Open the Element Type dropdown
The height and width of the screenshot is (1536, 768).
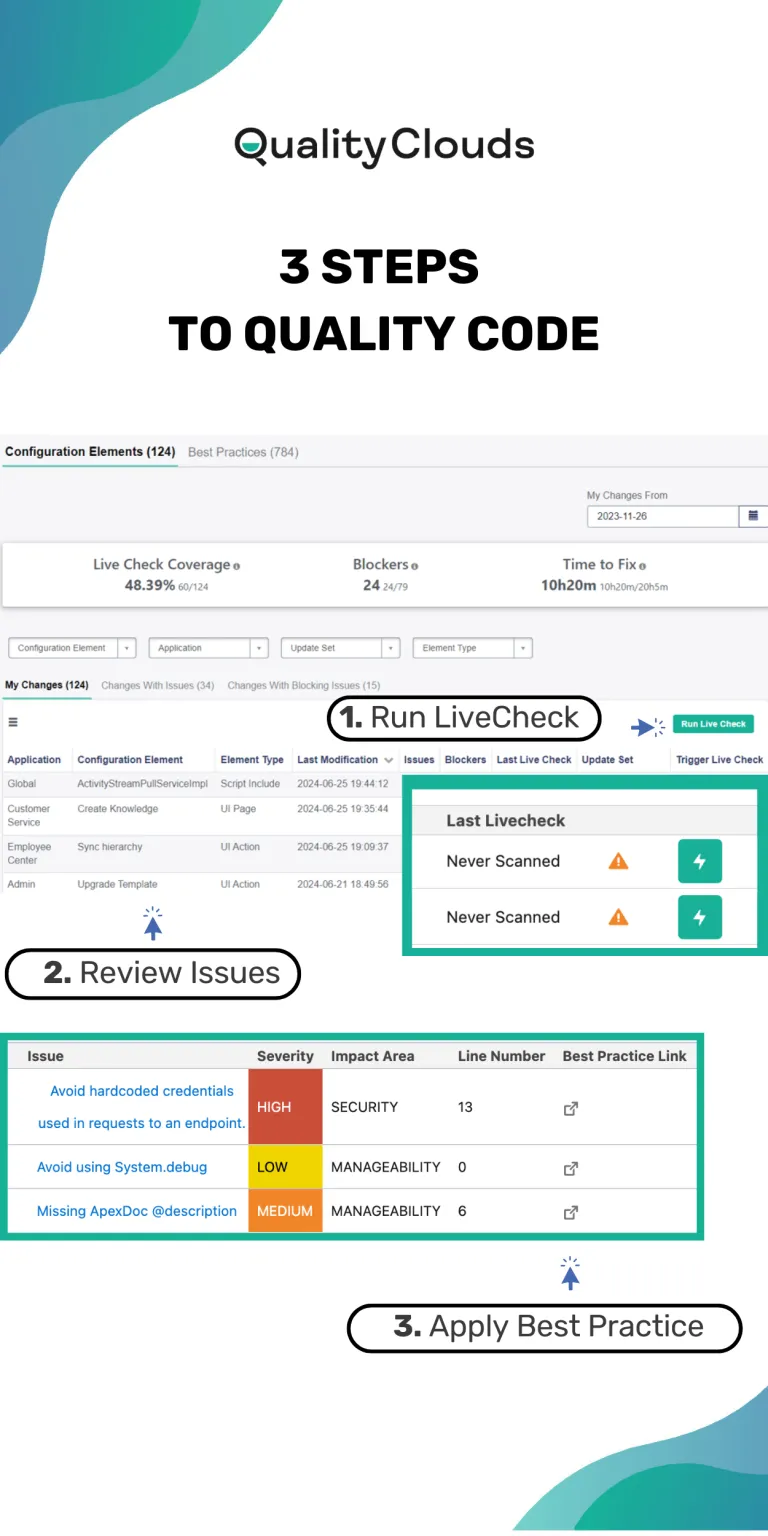coord(472,648)
